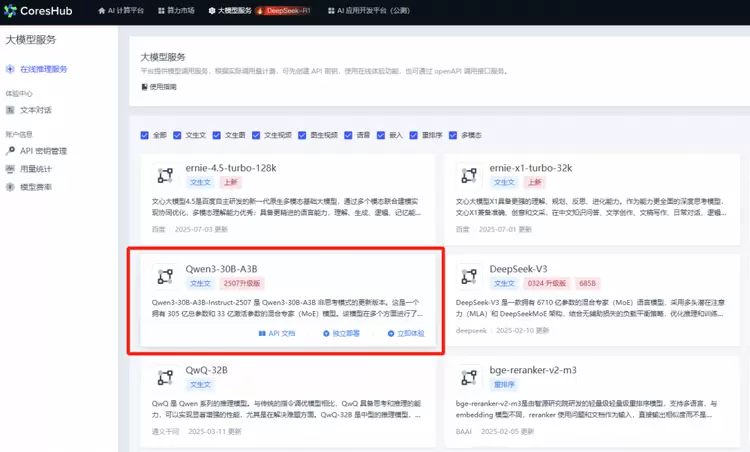Click the DeepSeek-V3 model icon
Screen dimensions: 750x452
point(465,275)
